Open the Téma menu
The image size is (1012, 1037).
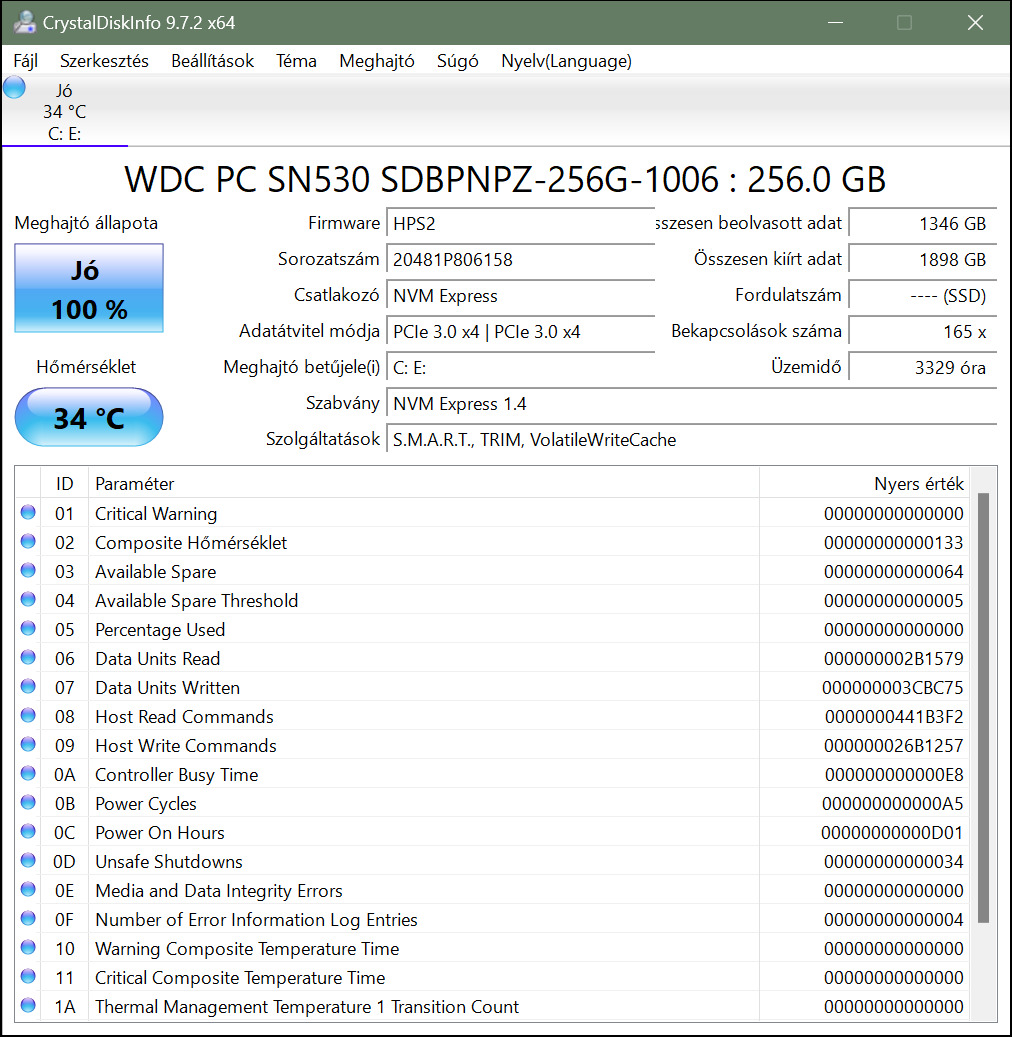[296, 61]
